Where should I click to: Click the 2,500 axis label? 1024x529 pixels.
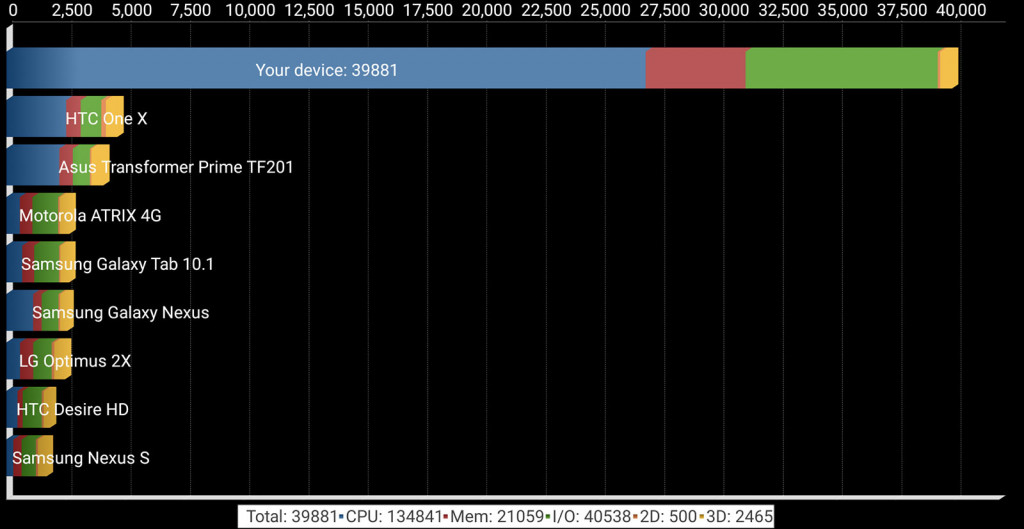[x=71, y=11]
